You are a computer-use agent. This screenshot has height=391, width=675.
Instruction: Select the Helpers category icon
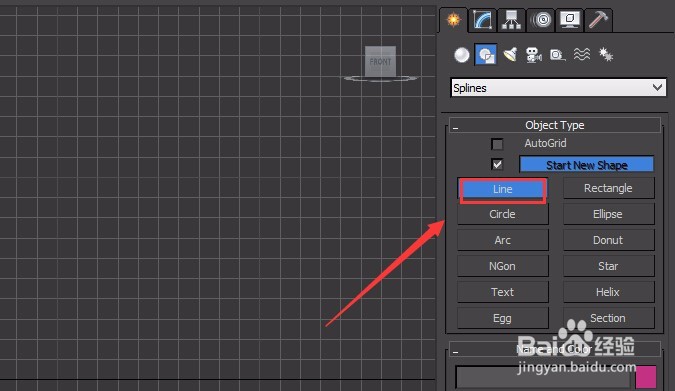coord(557,55)
